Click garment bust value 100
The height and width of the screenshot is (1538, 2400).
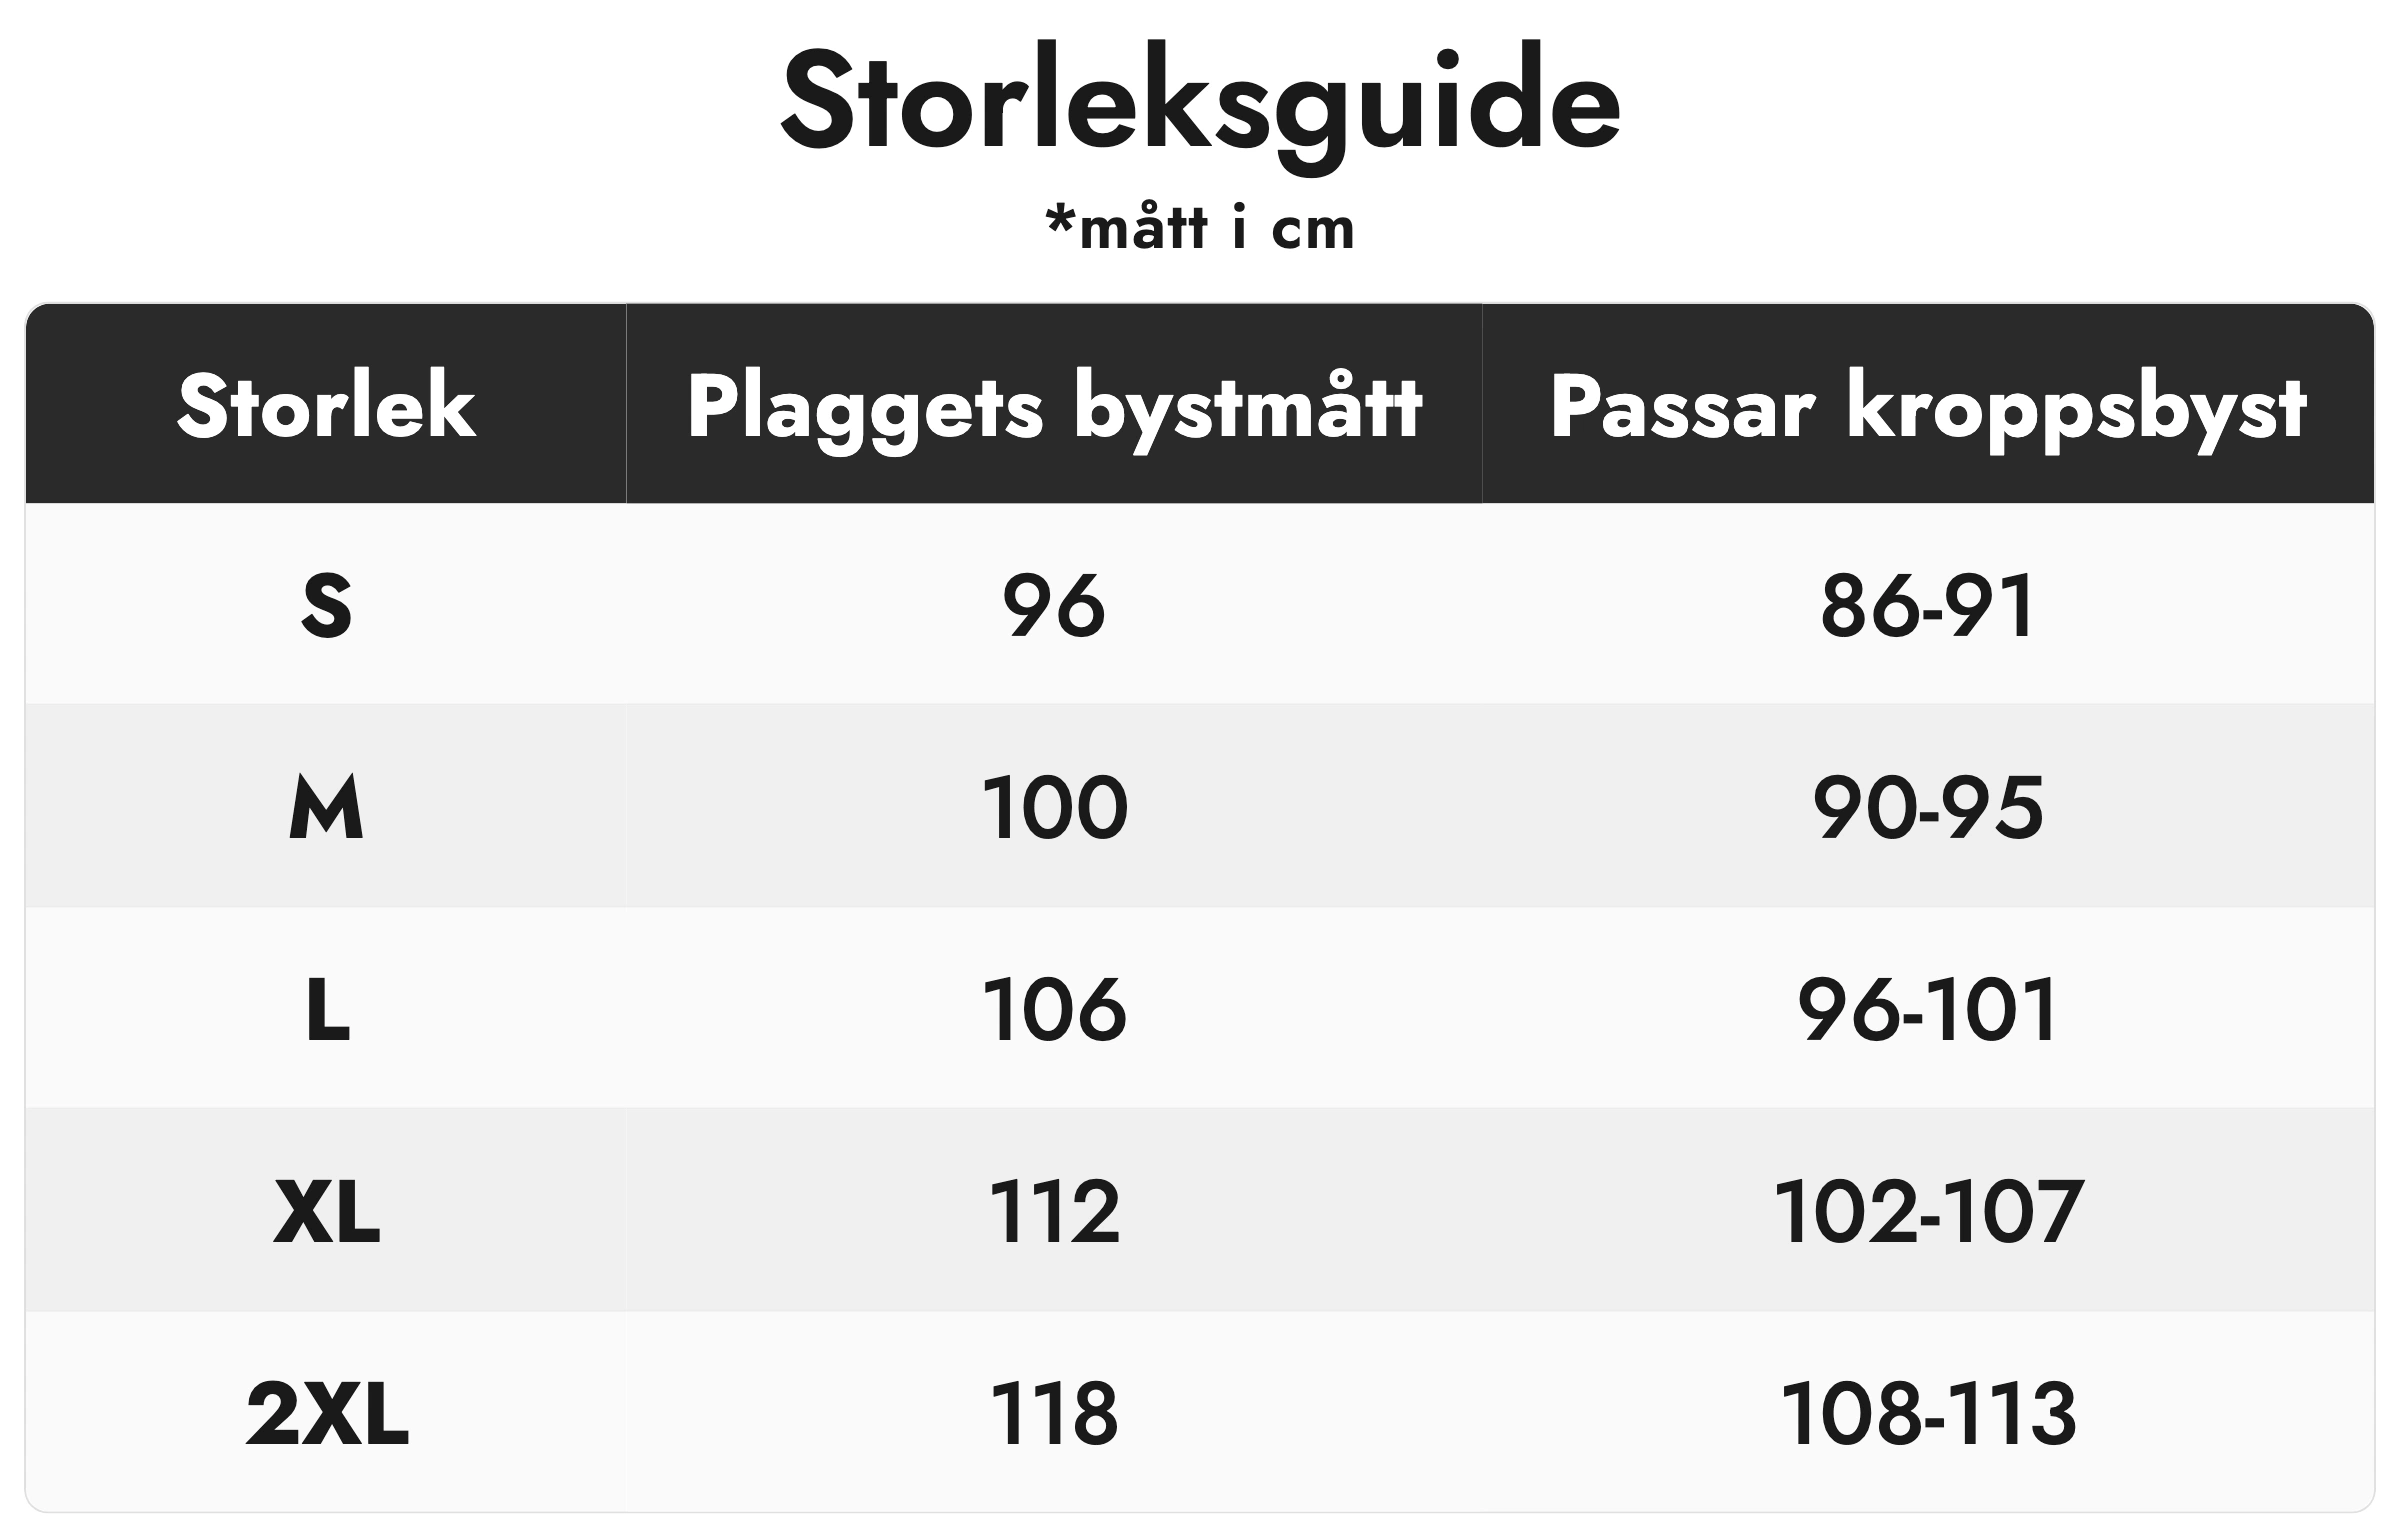coord(1054,807)
